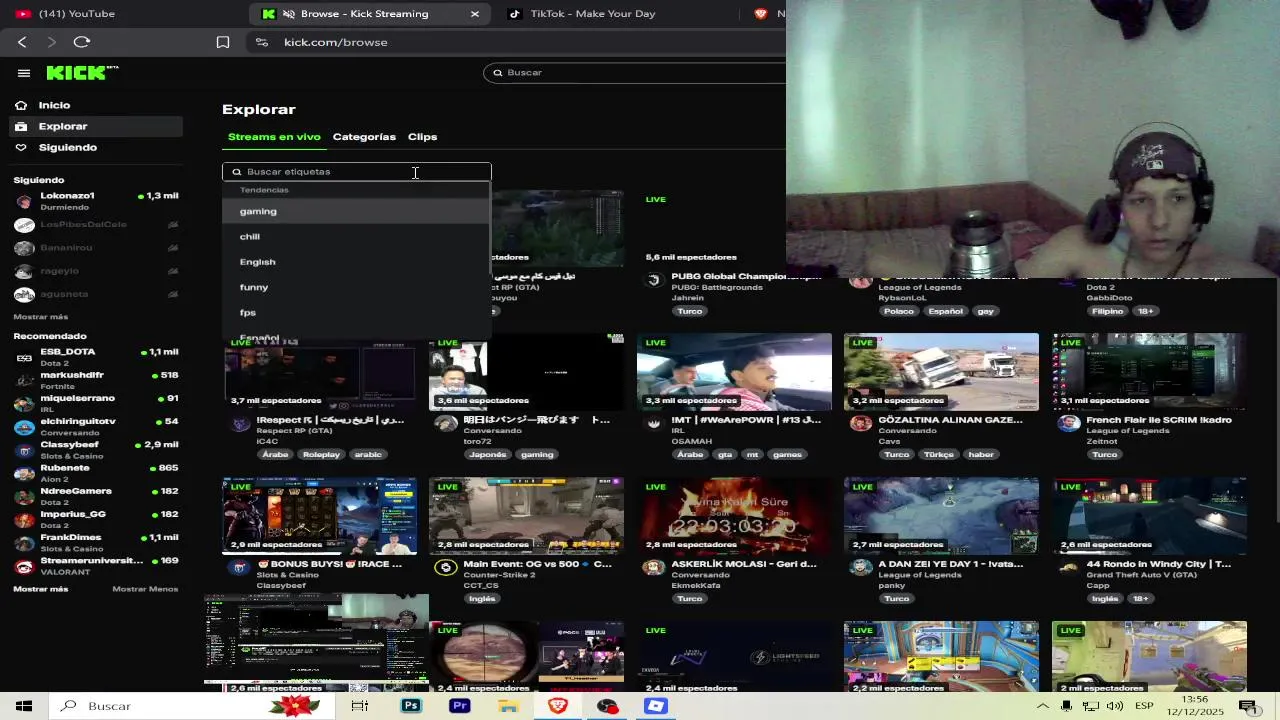Go forward in the browser

pos(52,42)
